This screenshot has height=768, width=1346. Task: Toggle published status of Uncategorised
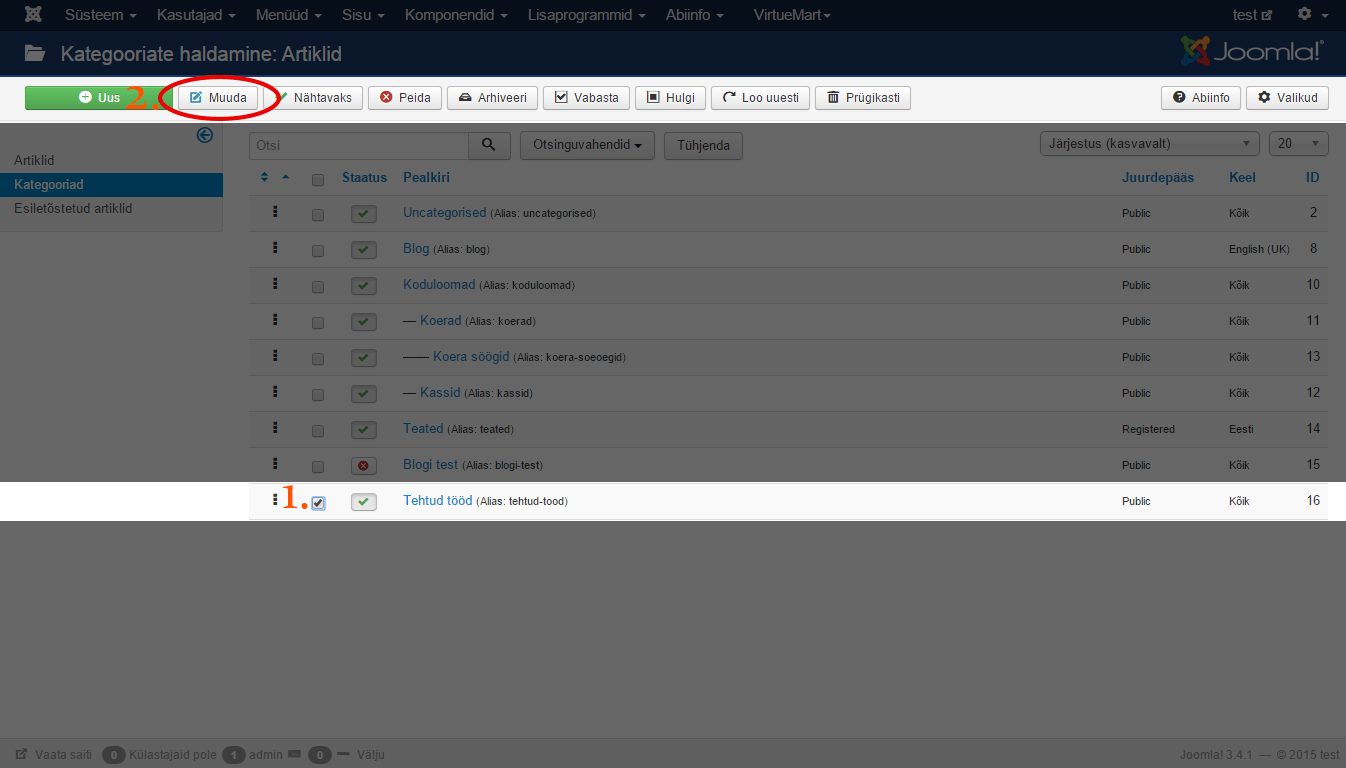[x=364, y=214]
